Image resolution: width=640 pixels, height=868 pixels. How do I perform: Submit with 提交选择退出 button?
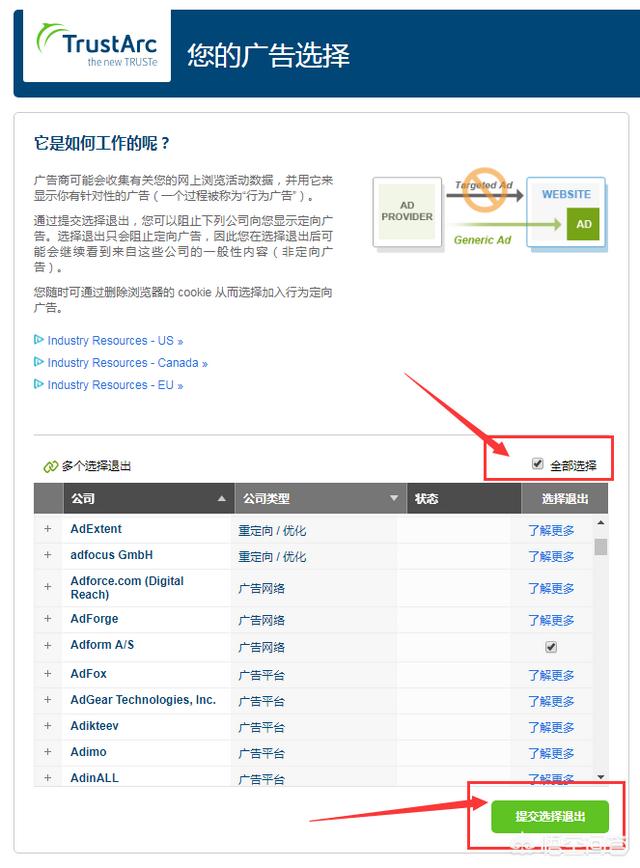pyautogui.click(x=549, y=816)
